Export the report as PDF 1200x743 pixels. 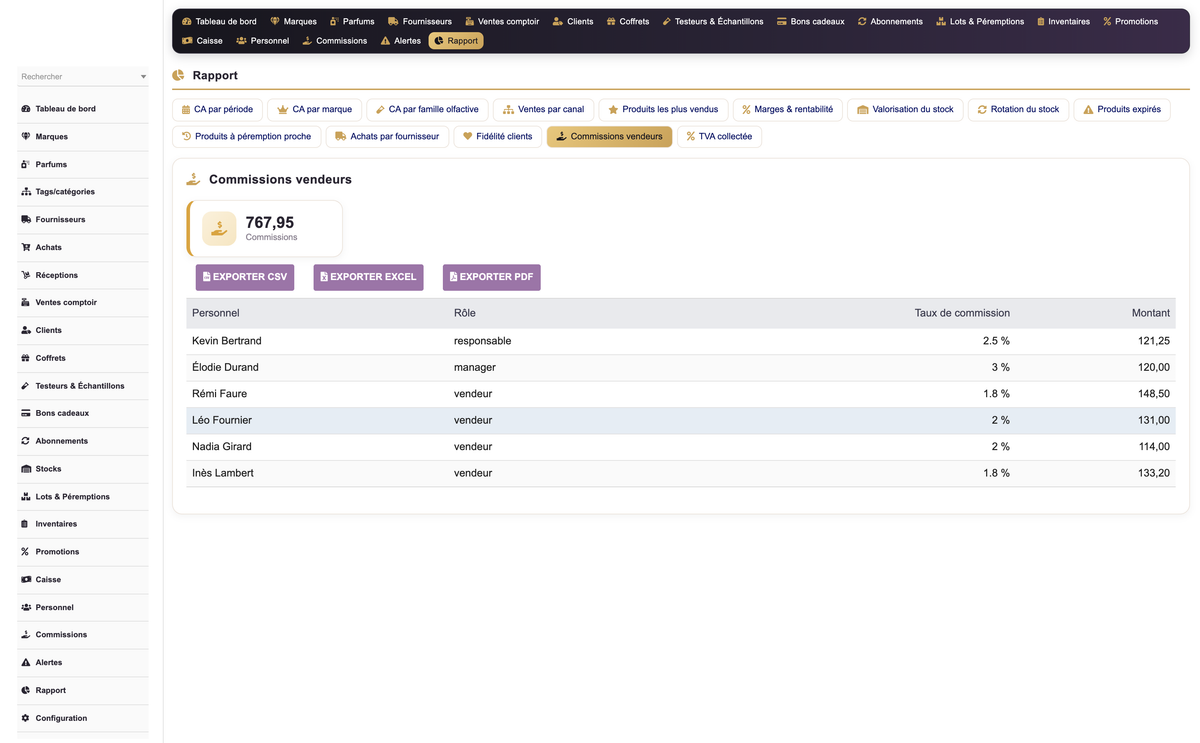(x=492, y=277)
